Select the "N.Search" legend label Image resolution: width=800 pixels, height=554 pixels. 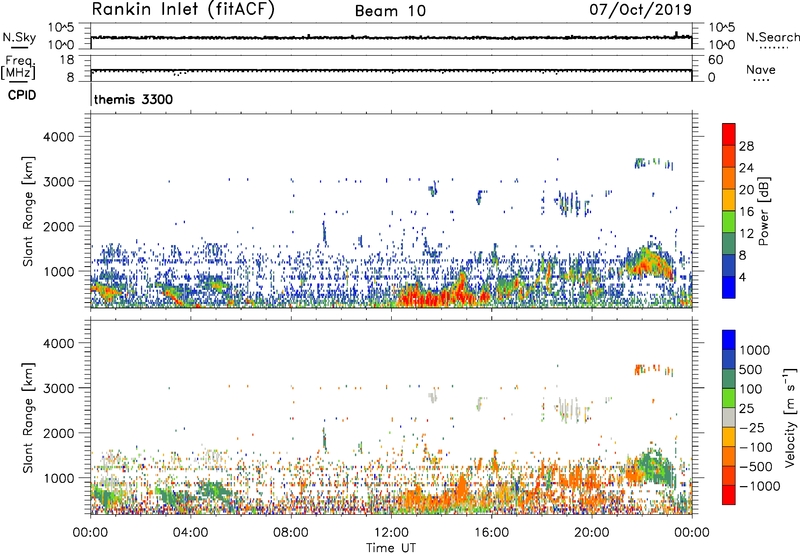(772, 37)
